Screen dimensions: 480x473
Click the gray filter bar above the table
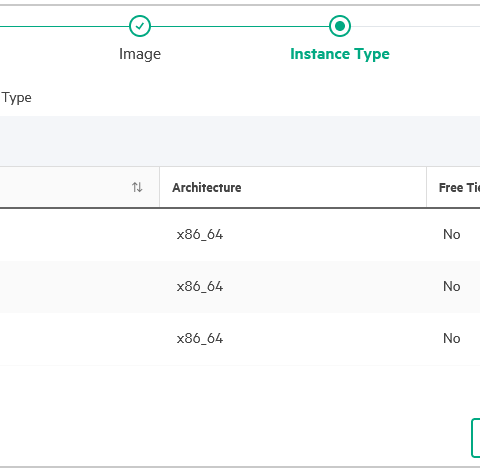(x=240, y=141)
